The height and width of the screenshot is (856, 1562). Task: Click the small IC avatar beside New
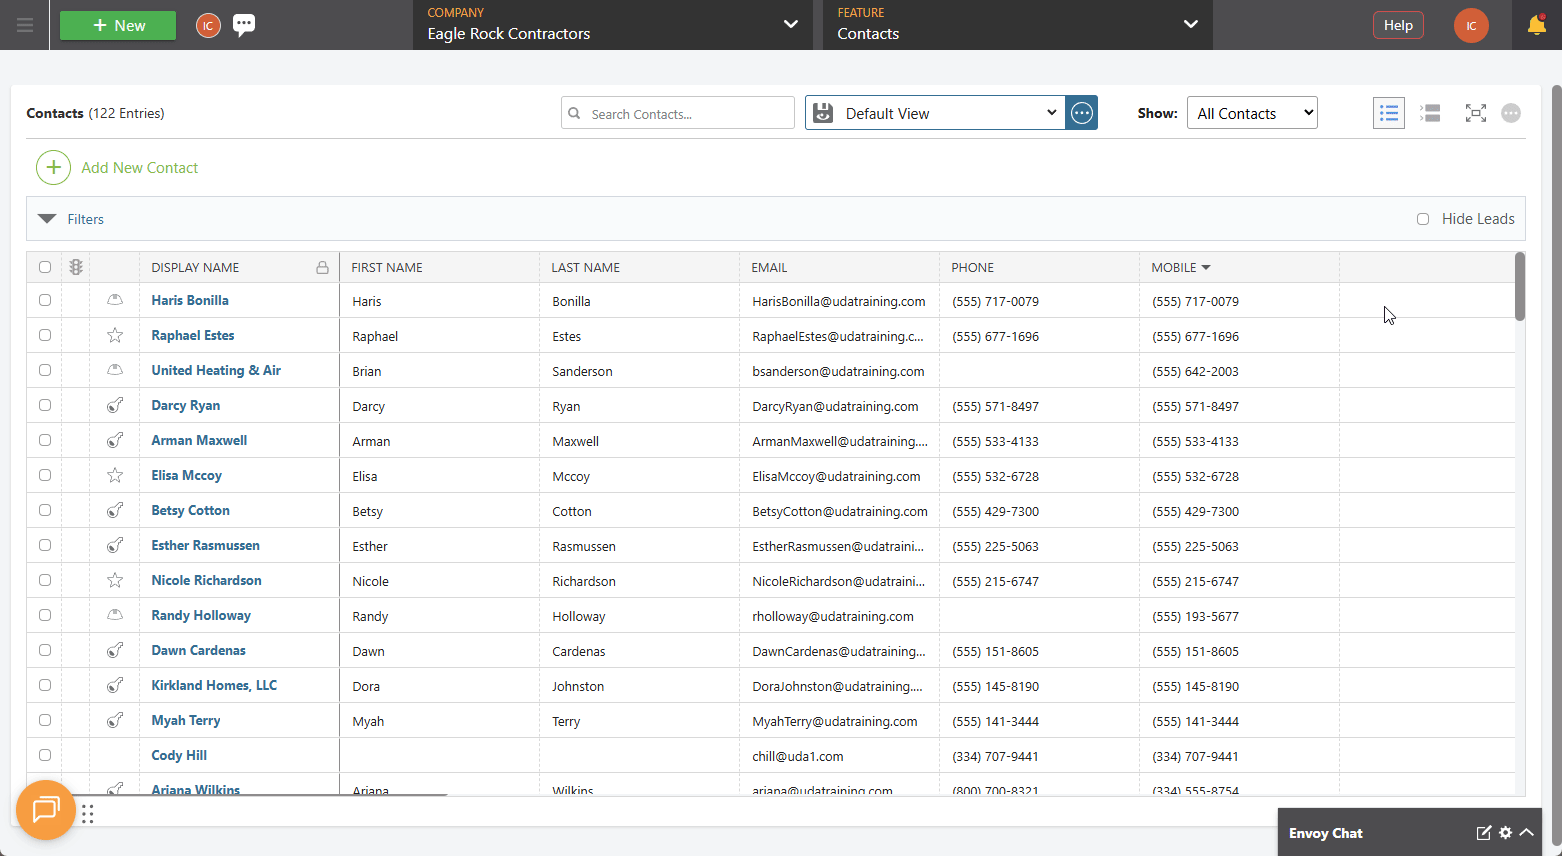(x=208, y=25)
